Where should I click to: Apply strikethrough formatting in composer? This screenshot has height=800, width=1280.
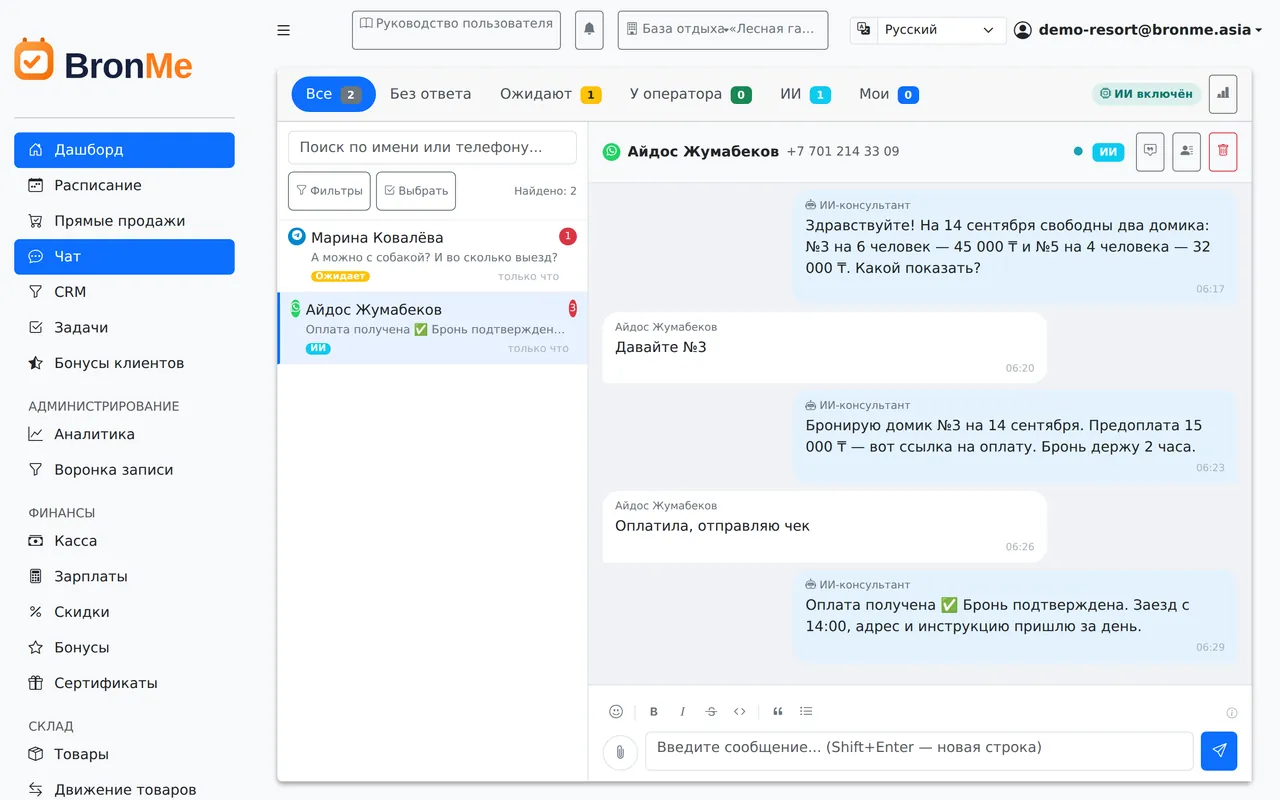pos(711,712)
